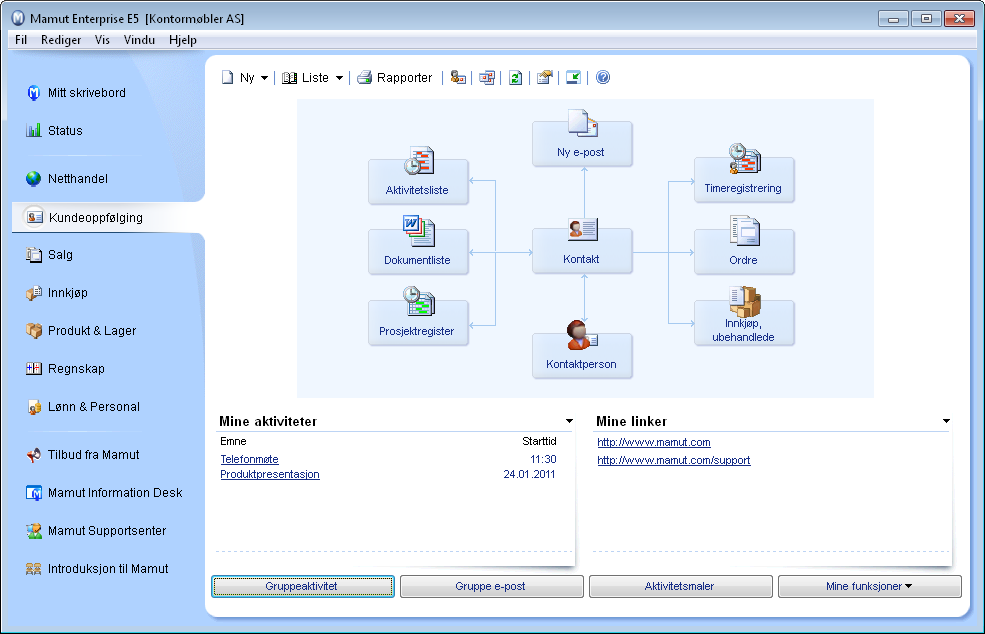Click the person-with-card toolbar icon
This screenshot has height=634, width=985.
458,77
